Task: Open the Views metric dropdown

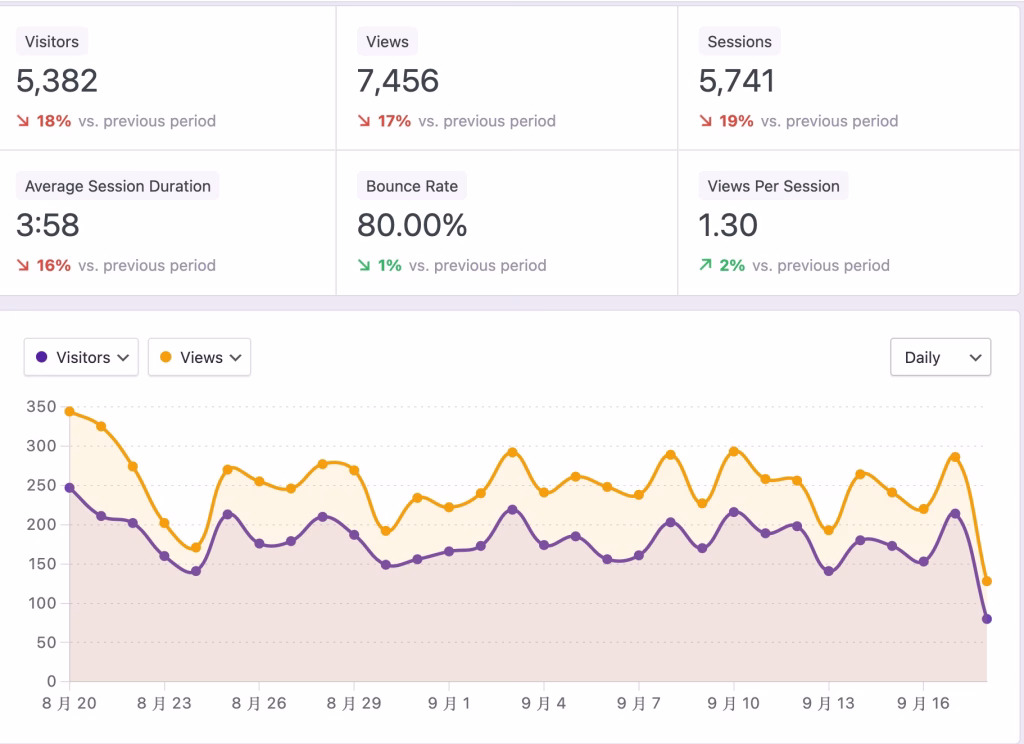Action: tap(199, 357)
